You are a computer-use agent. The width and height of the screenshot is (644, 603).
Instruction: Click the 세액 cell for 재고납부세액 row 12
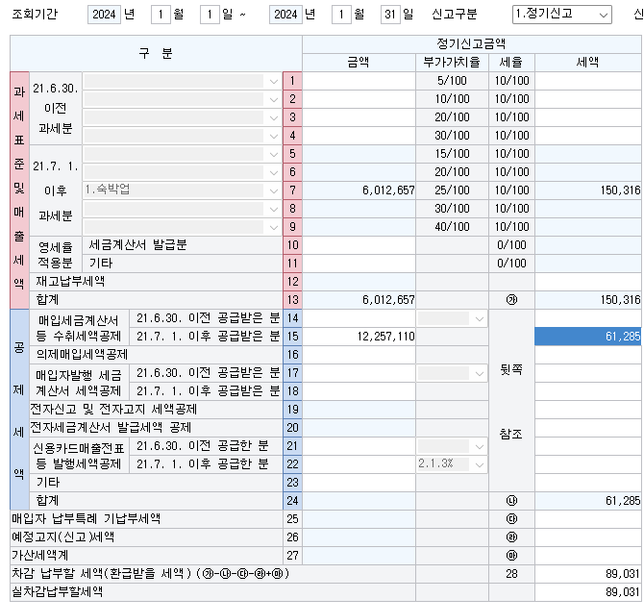click(588, 281)
